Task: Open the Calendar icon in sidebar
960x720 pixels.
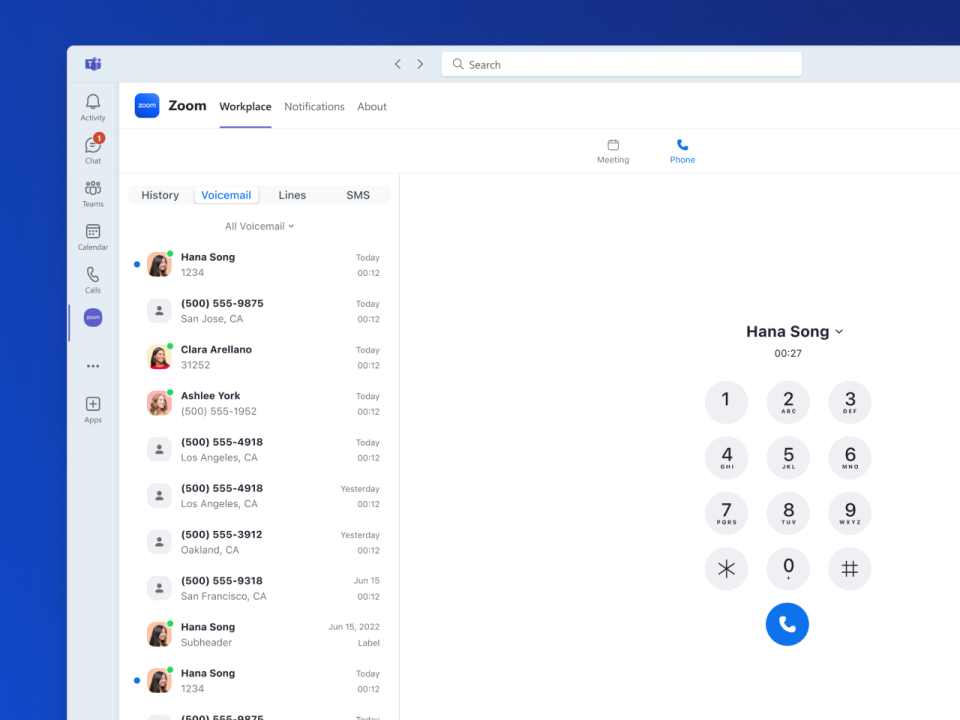Action: [x=93, y=232]
